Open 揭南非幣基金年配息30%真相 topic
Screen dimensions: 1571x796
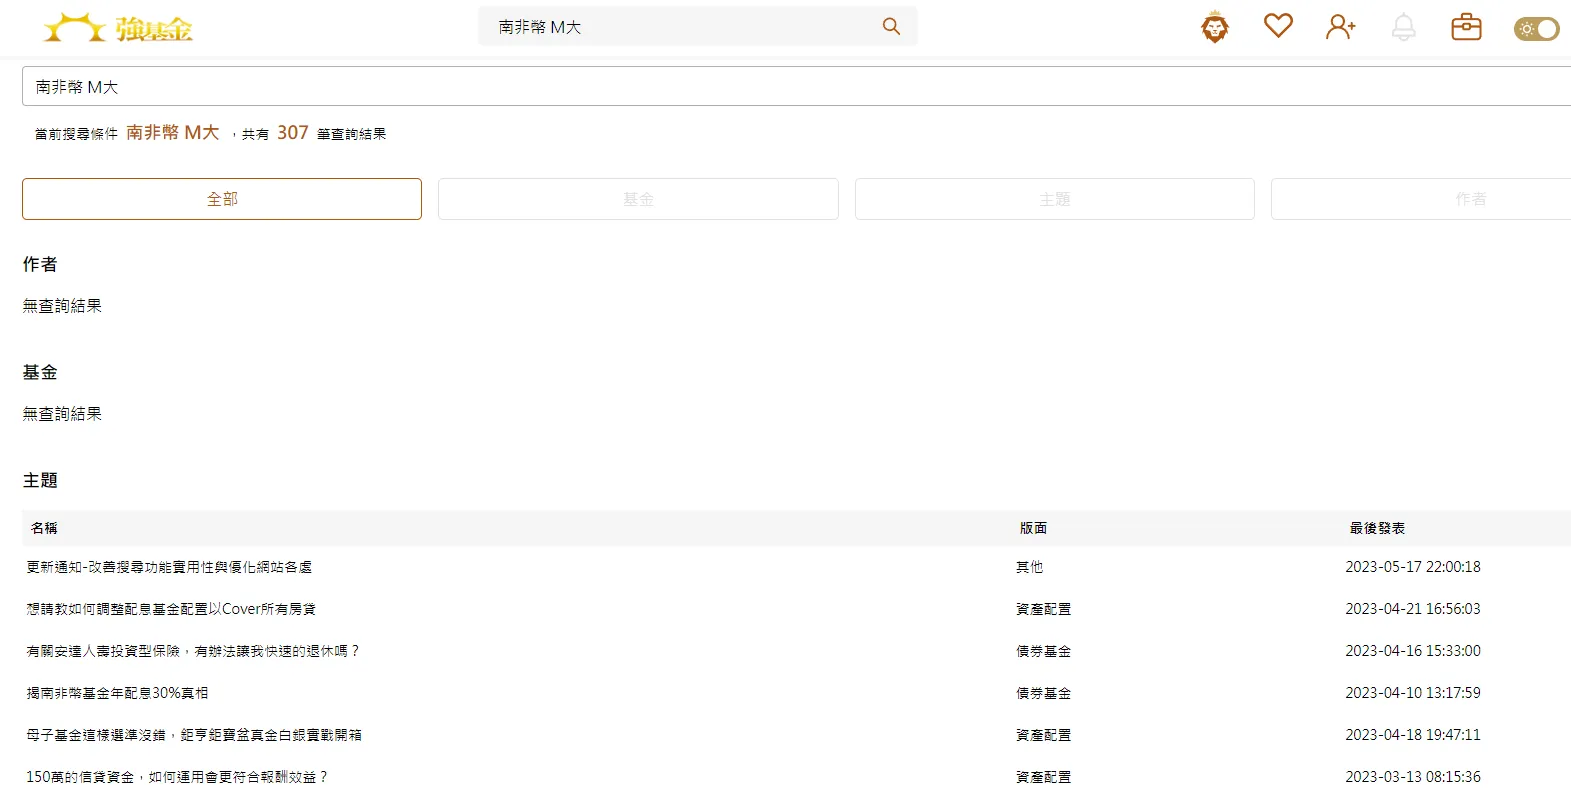[x=117, y=693]
